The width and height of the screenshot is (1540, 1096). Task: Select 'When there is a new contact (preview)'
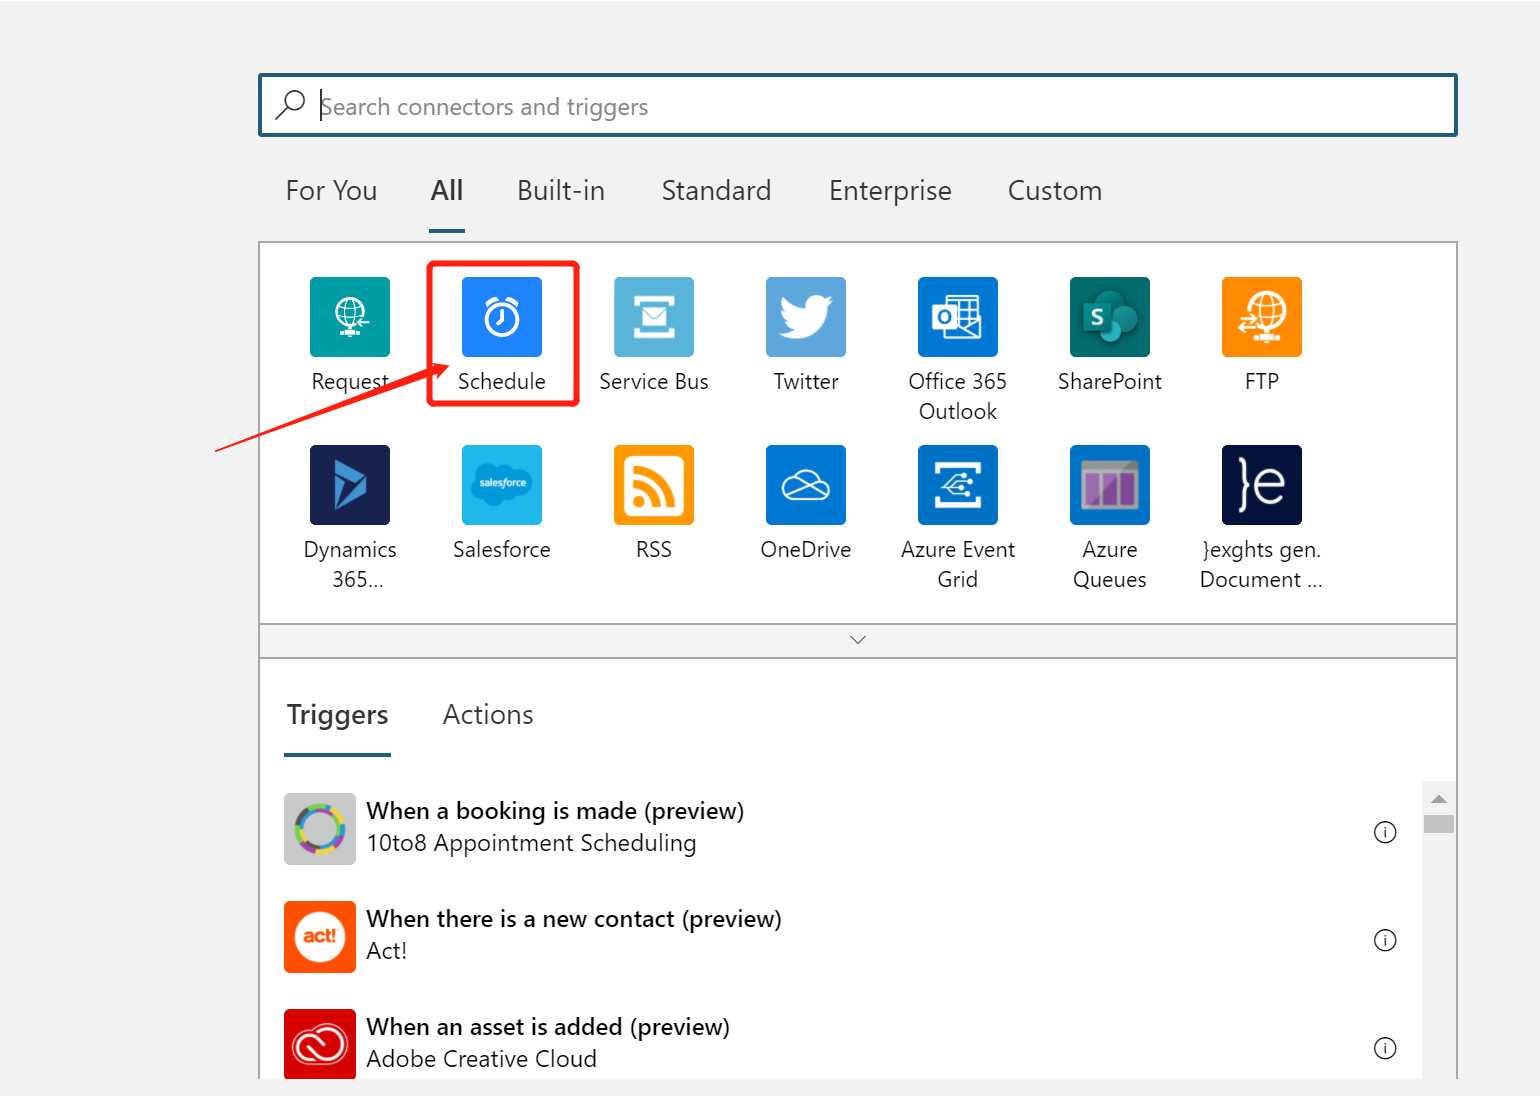[840, 936]
